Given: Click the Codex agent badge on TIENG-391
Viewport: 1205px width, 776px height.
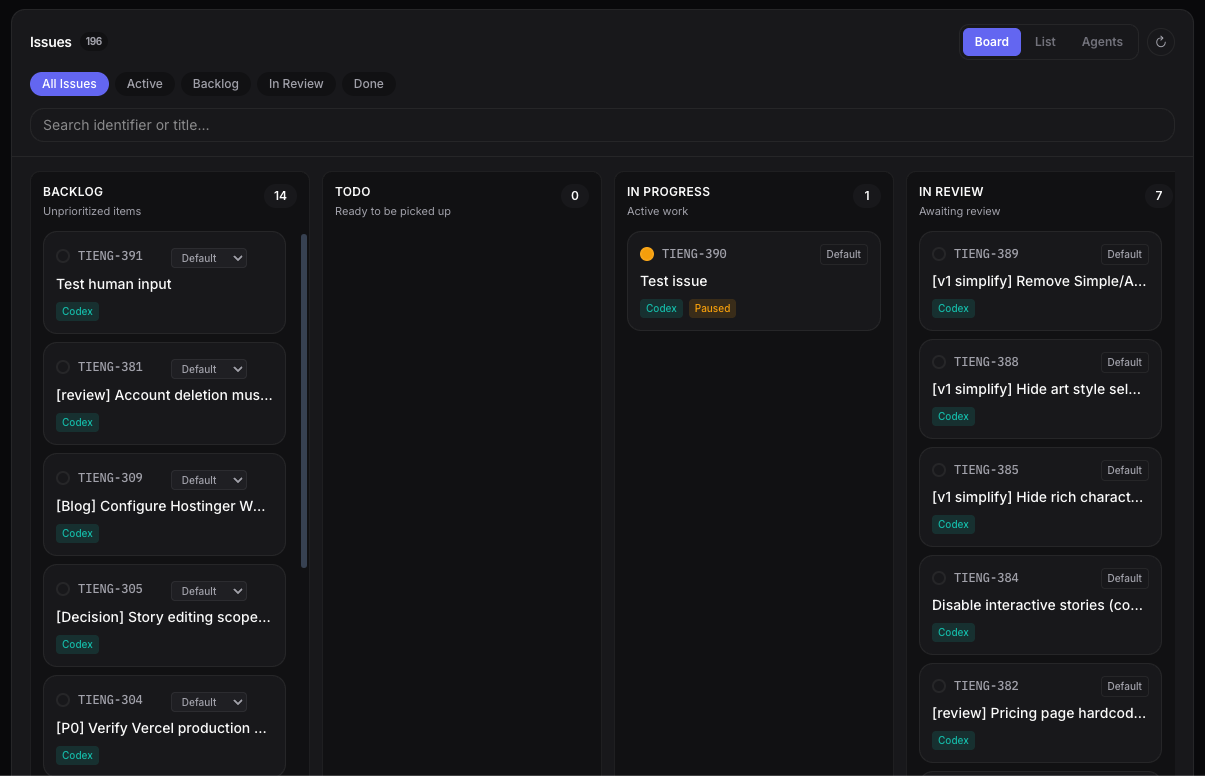Looking at the screenshot, I should click(77, 311).
